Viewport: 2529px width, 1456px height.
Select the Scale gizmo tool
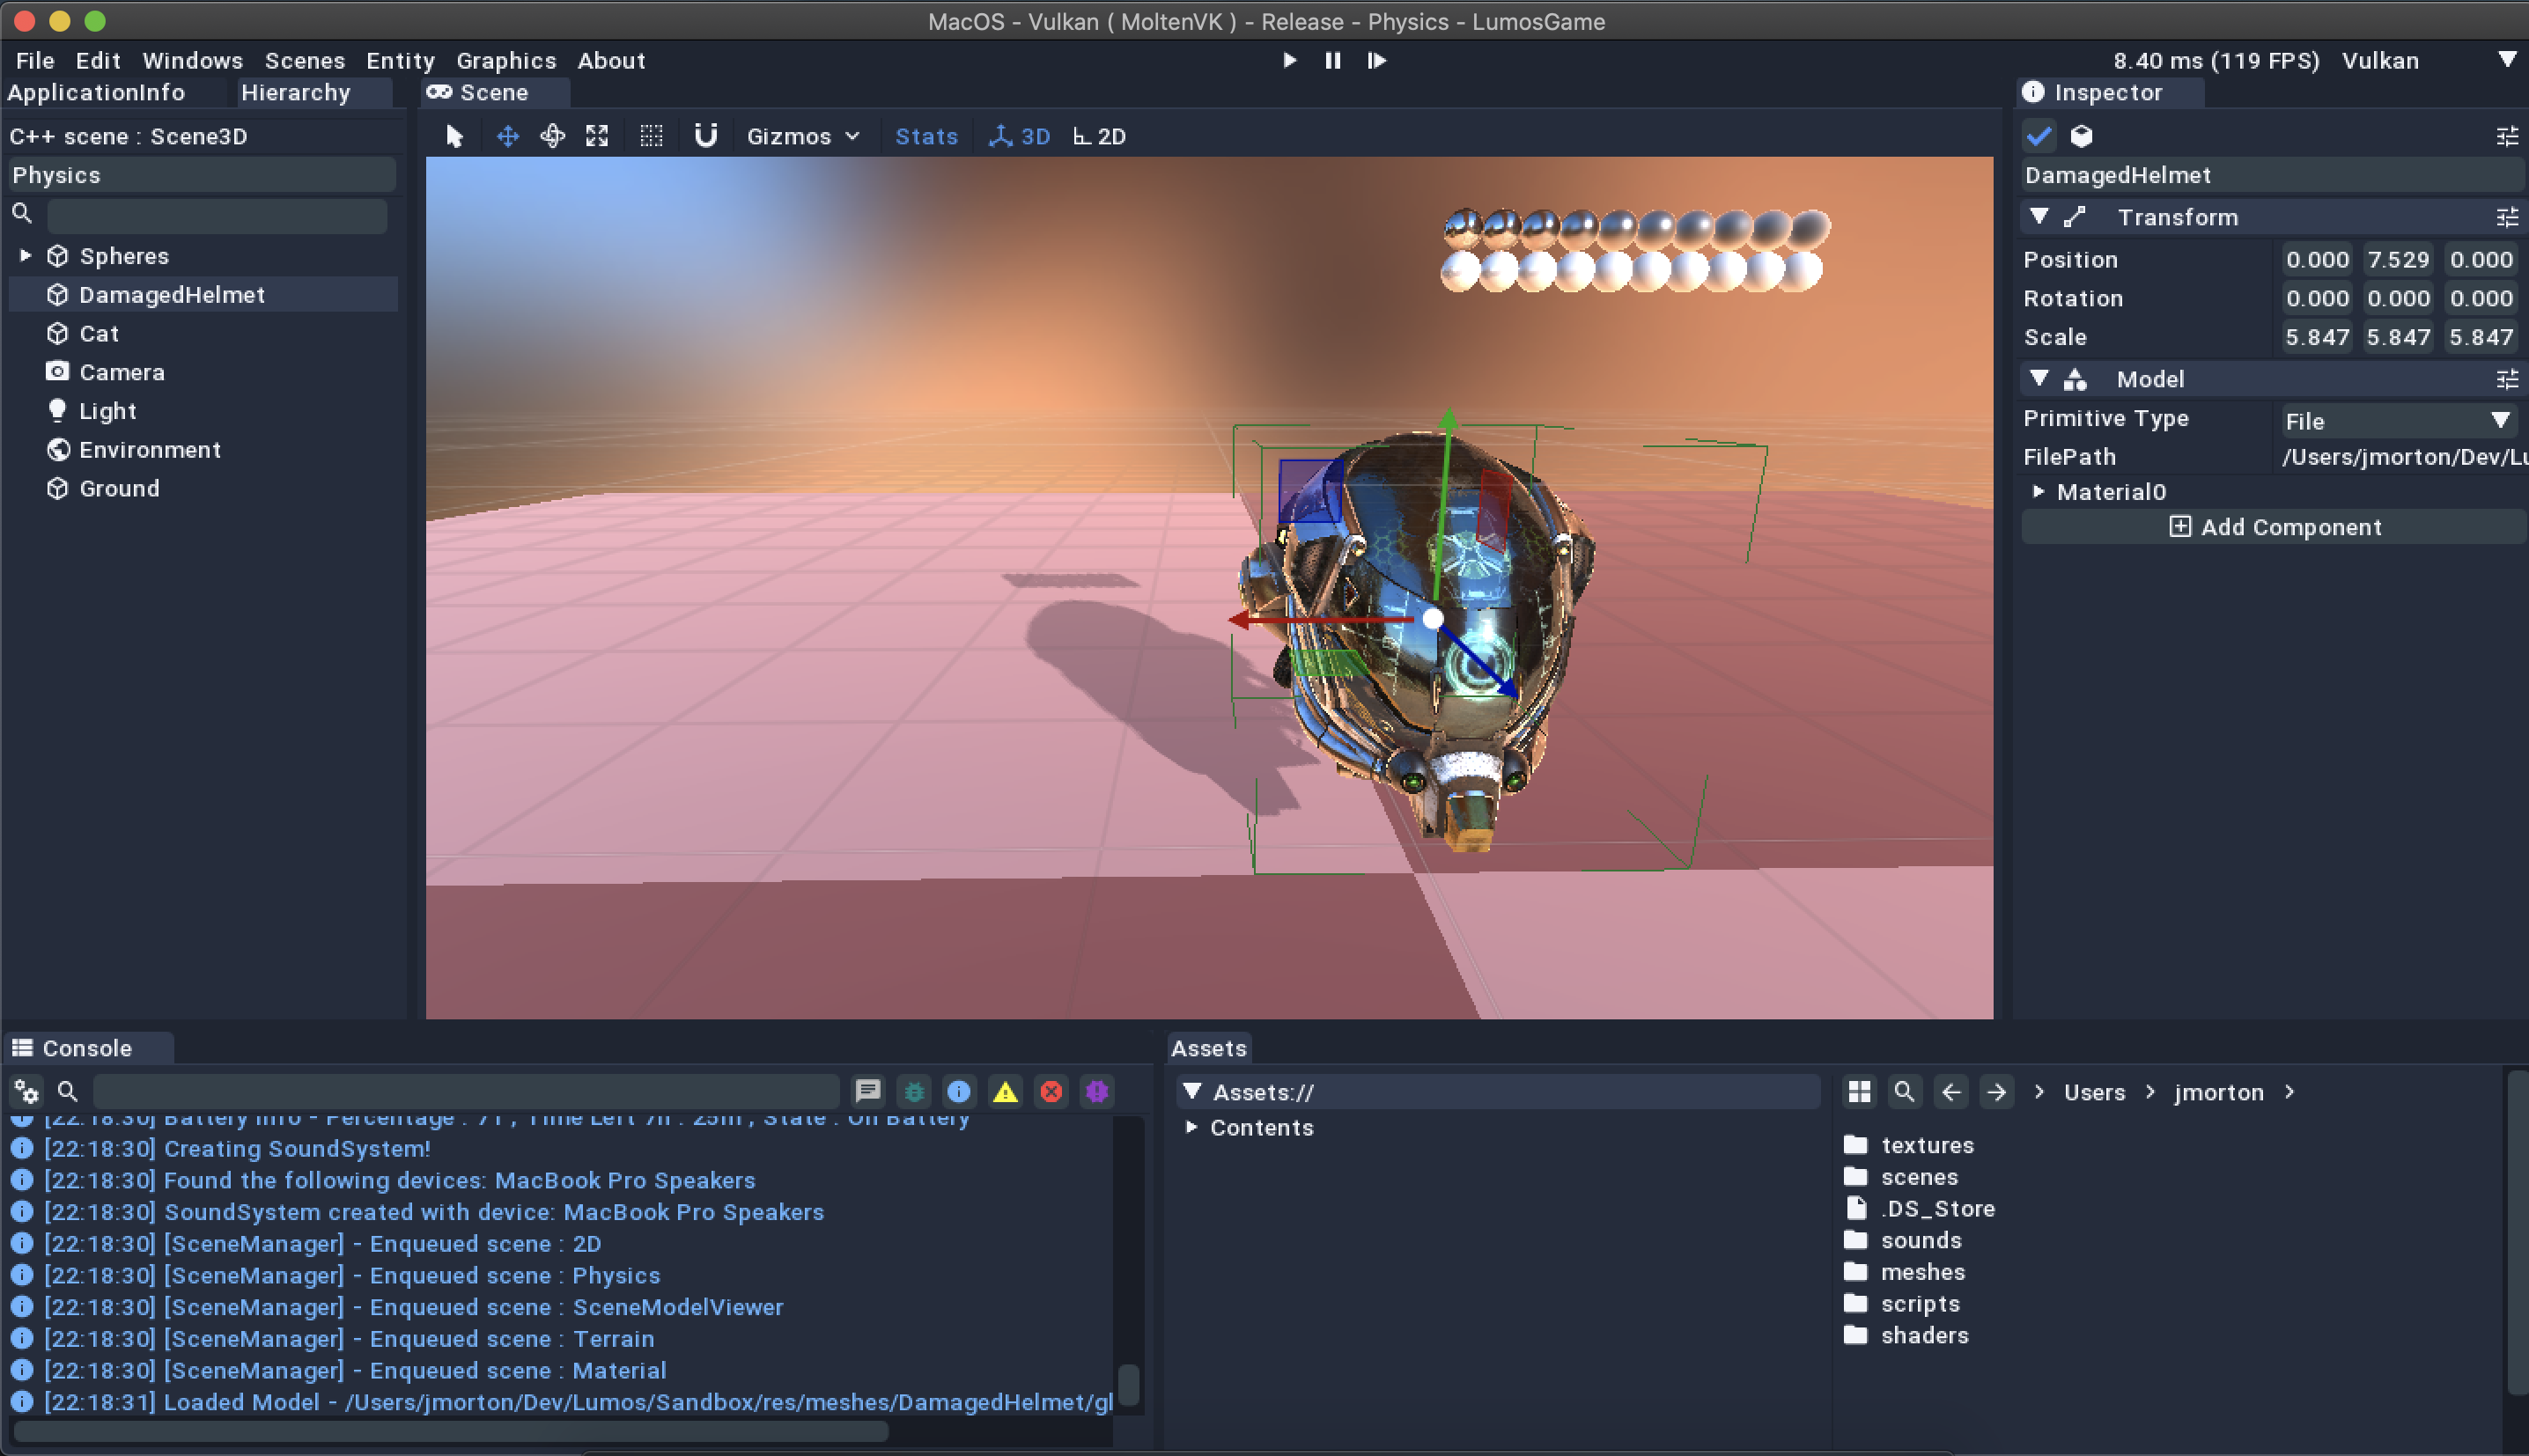(x=597, y=136)
